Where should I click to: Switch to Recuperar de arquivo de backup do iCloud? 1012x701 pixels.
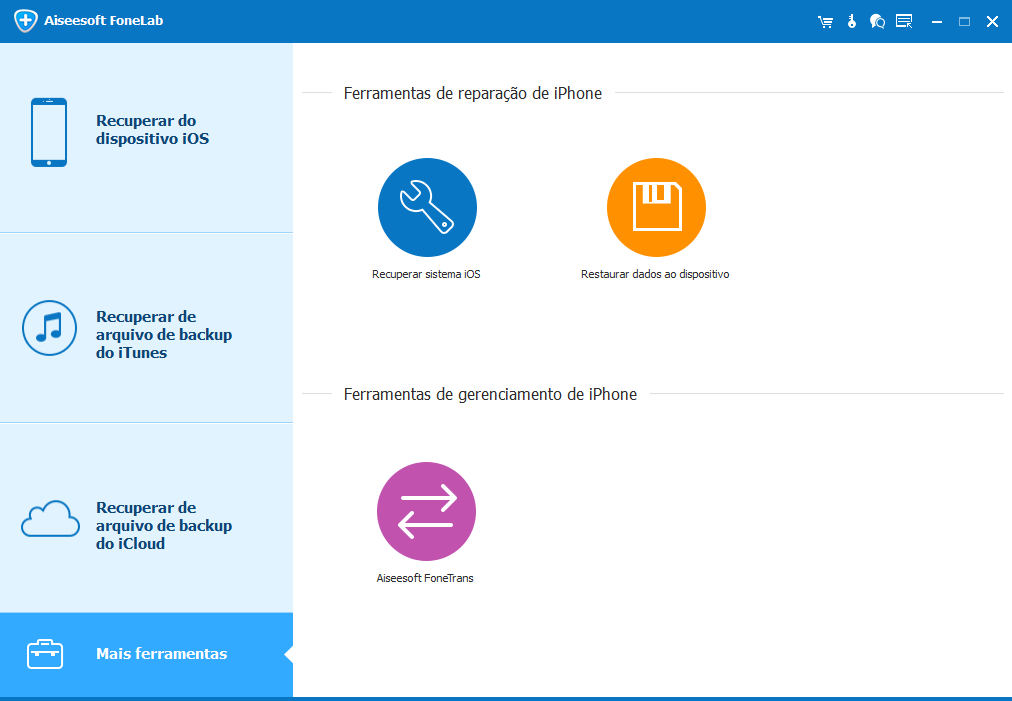point(147,518)
